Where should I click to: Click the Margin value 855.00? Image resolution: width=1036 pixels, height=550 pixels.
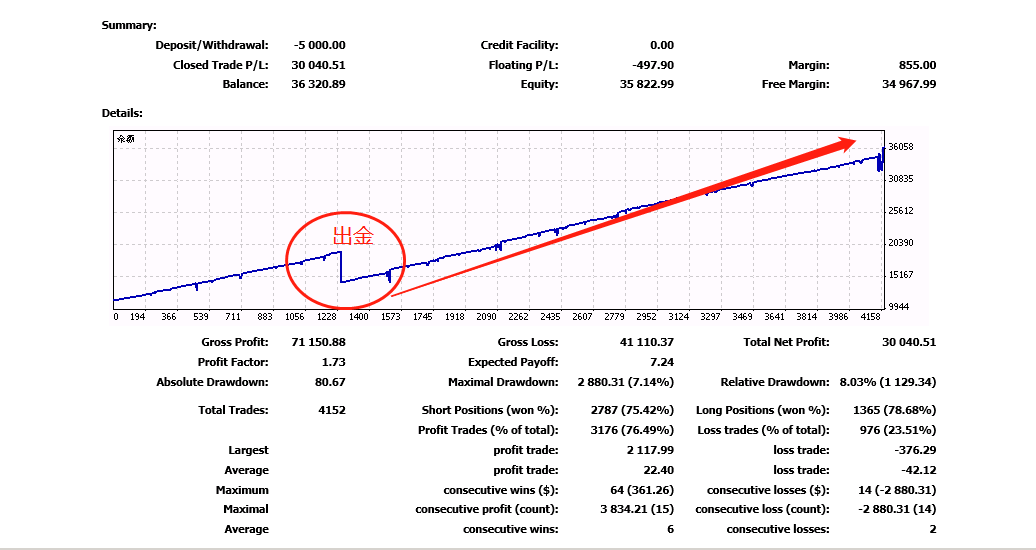[917, 65]
